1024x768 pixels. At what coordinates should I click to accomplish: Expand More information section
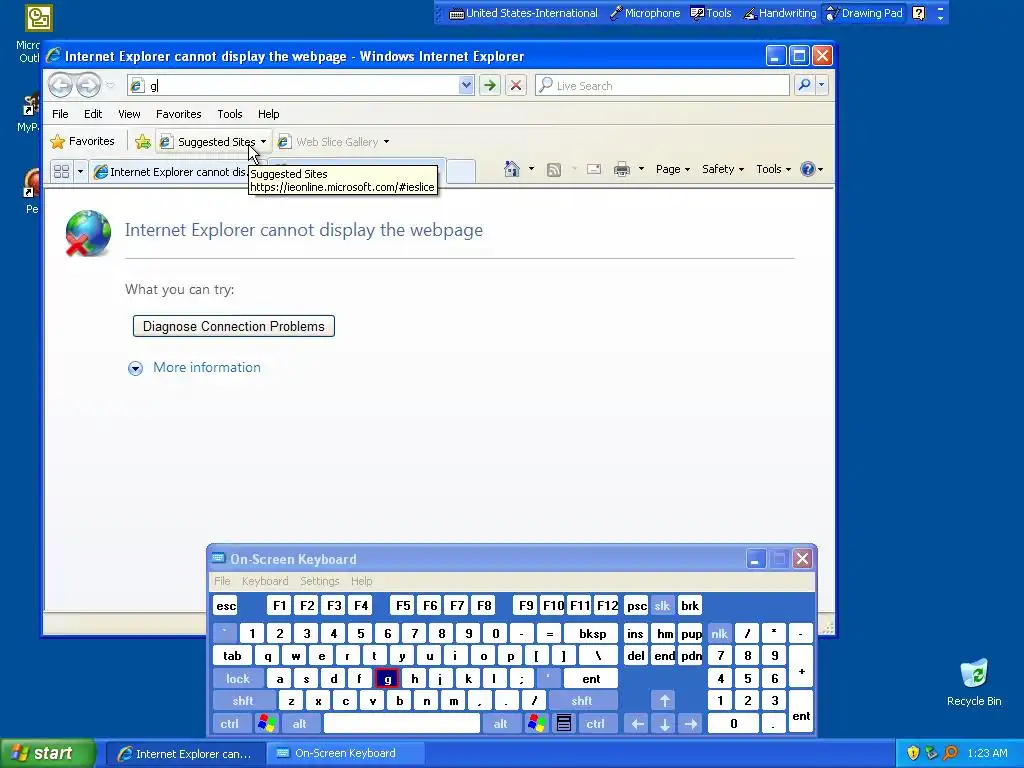coord(194,368)
